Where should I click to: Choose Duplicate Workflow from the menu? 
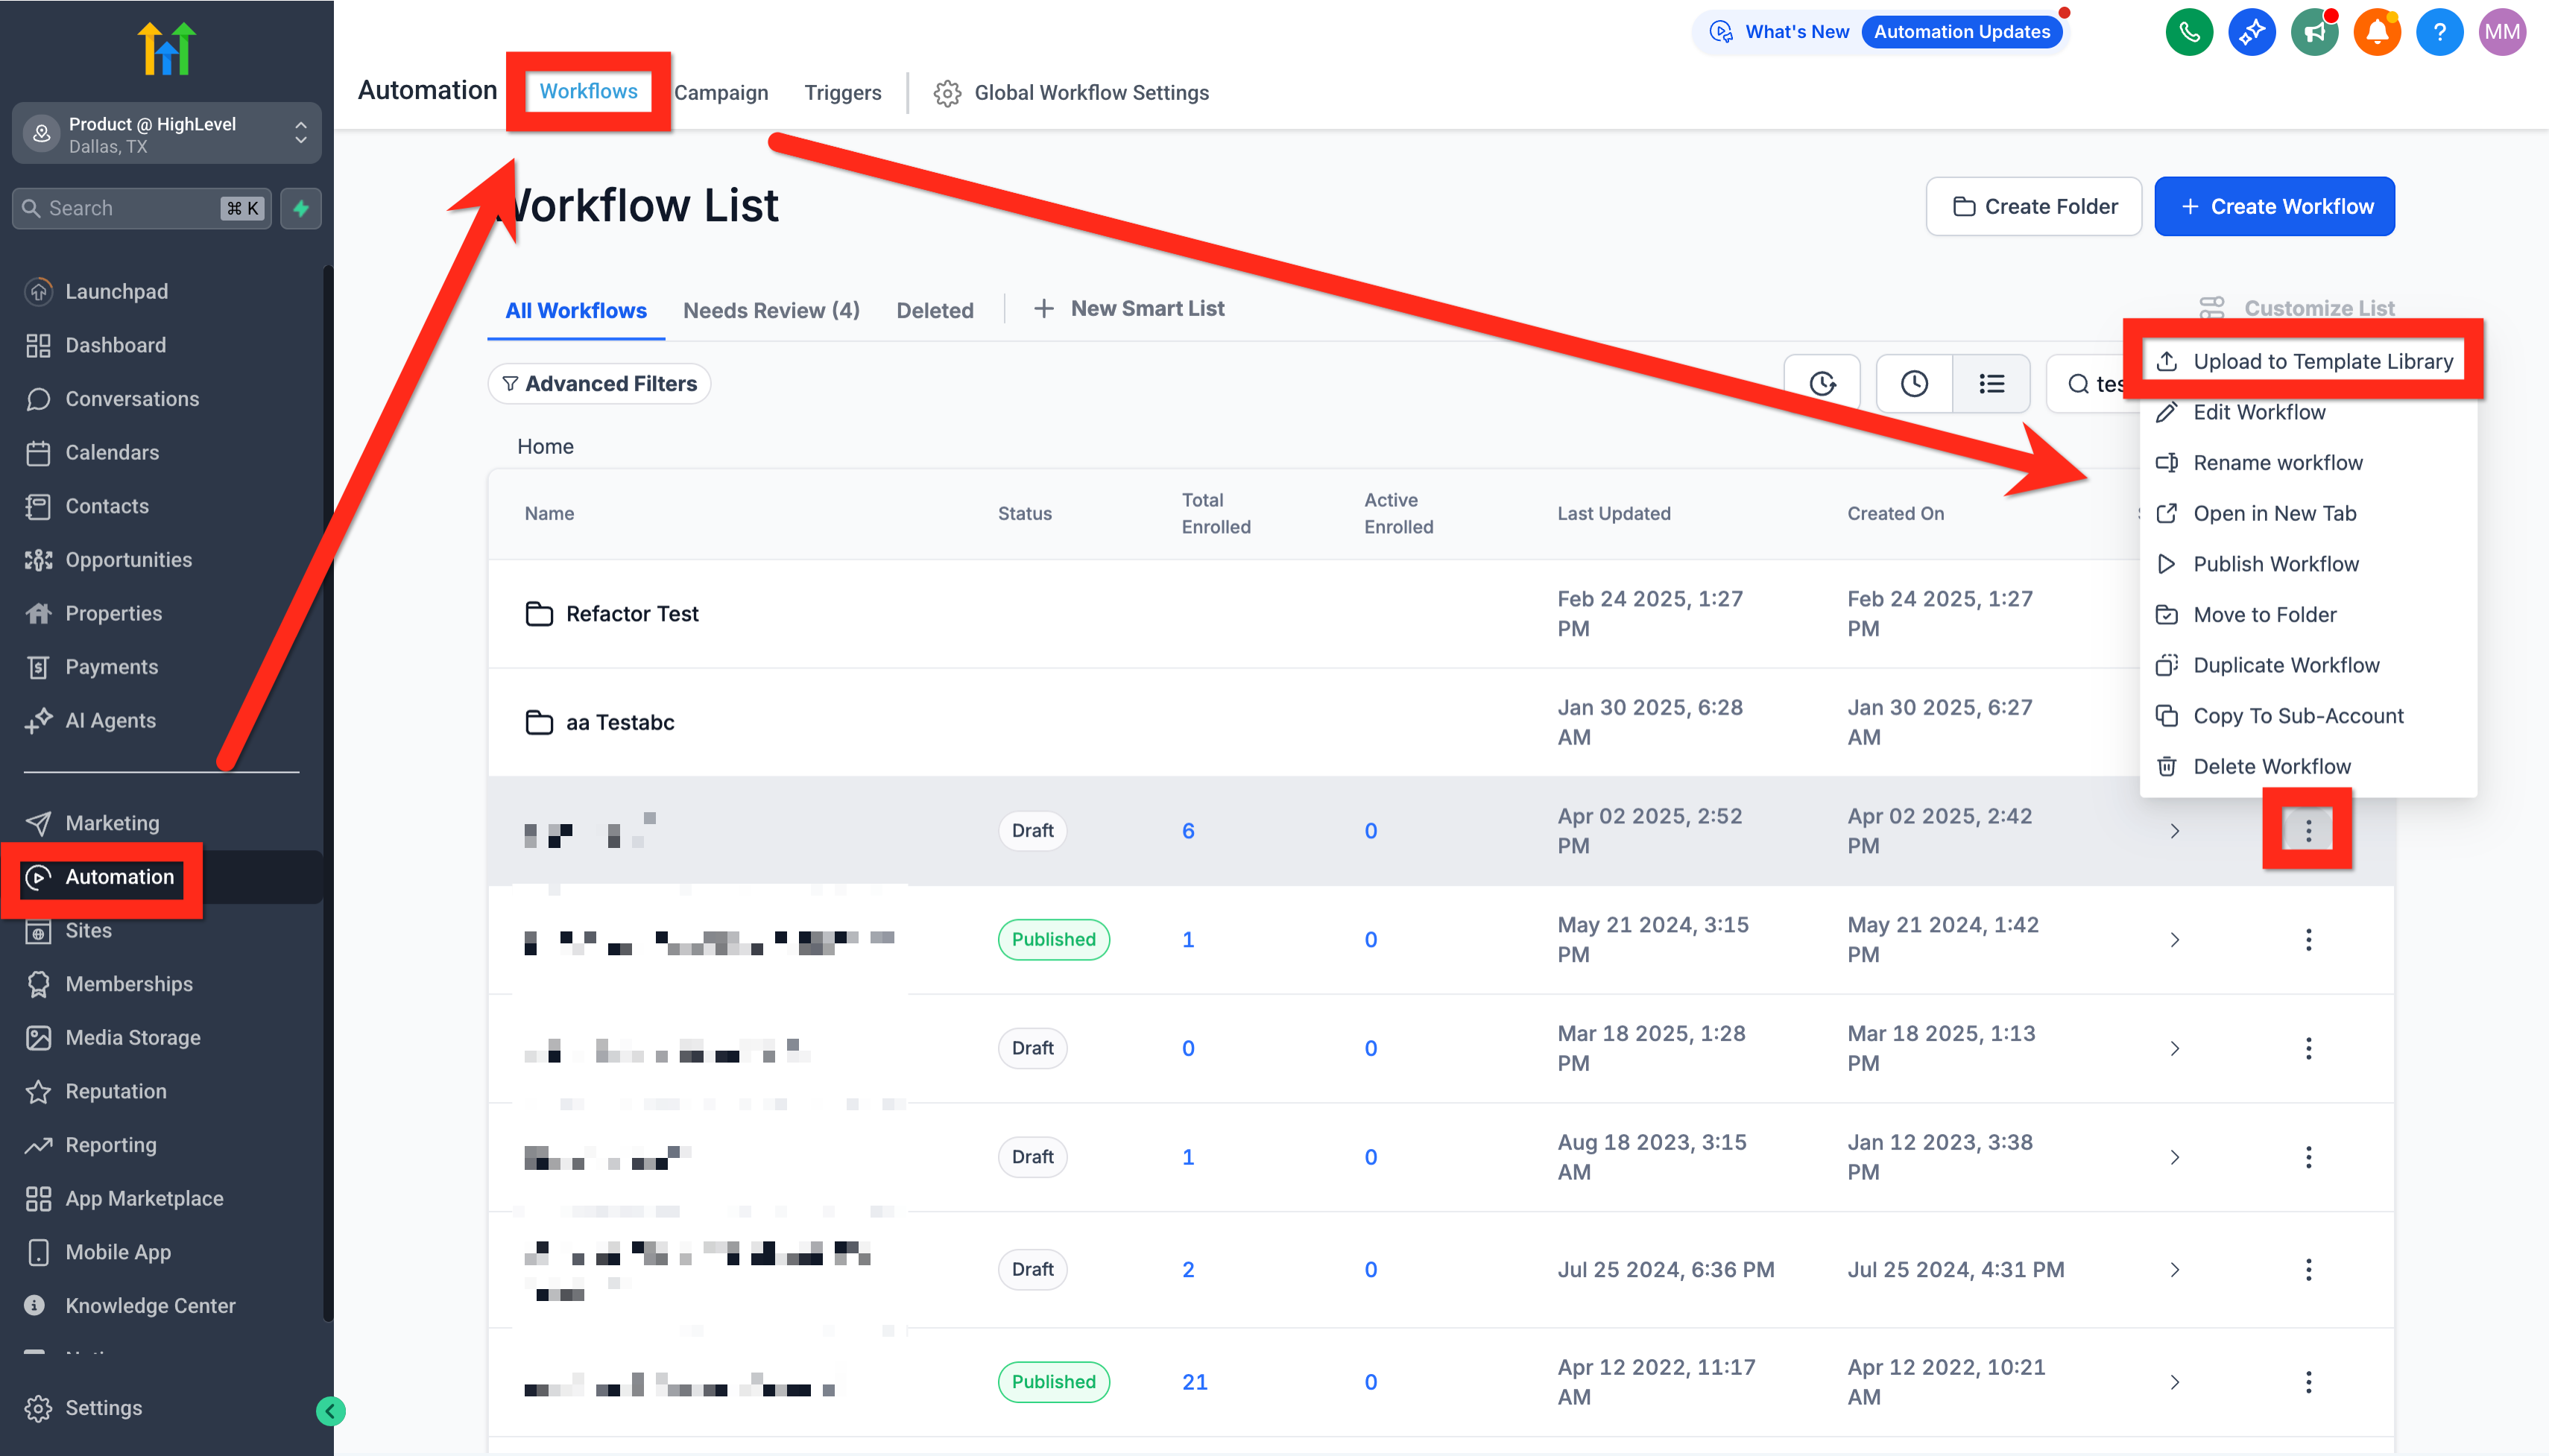[x=2286, y=665]
